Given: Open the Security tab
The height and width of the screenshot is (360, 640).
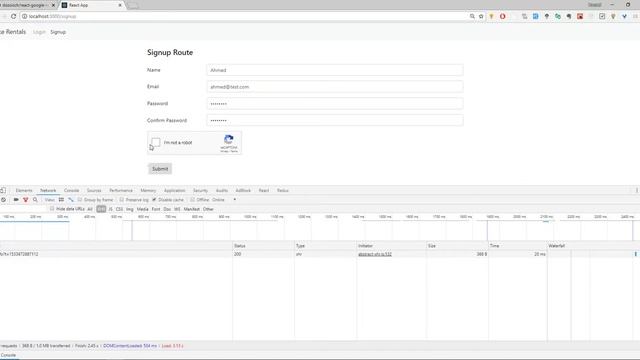Looking at the screenshot, I should [200, 190].
